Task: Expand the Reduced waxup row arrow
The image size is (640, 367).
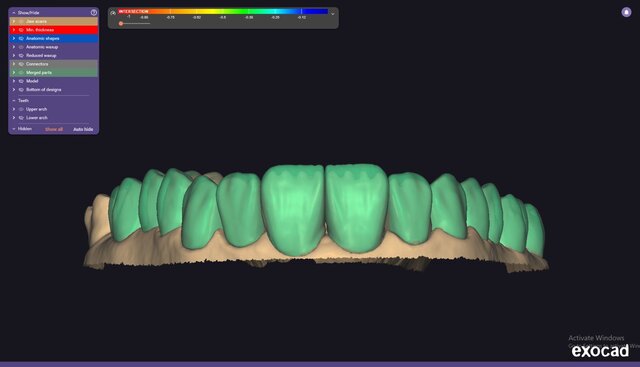Action: click(x=14, y=56)
